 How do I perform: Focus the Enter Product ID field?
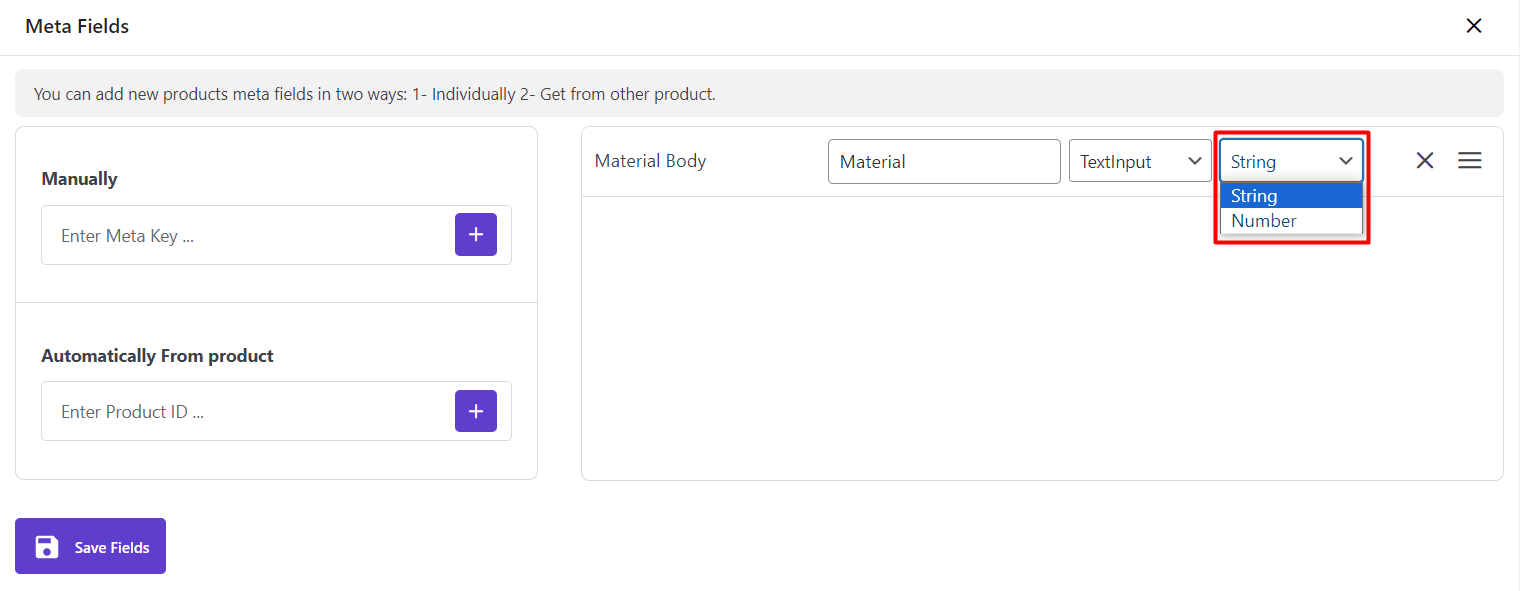248,411
